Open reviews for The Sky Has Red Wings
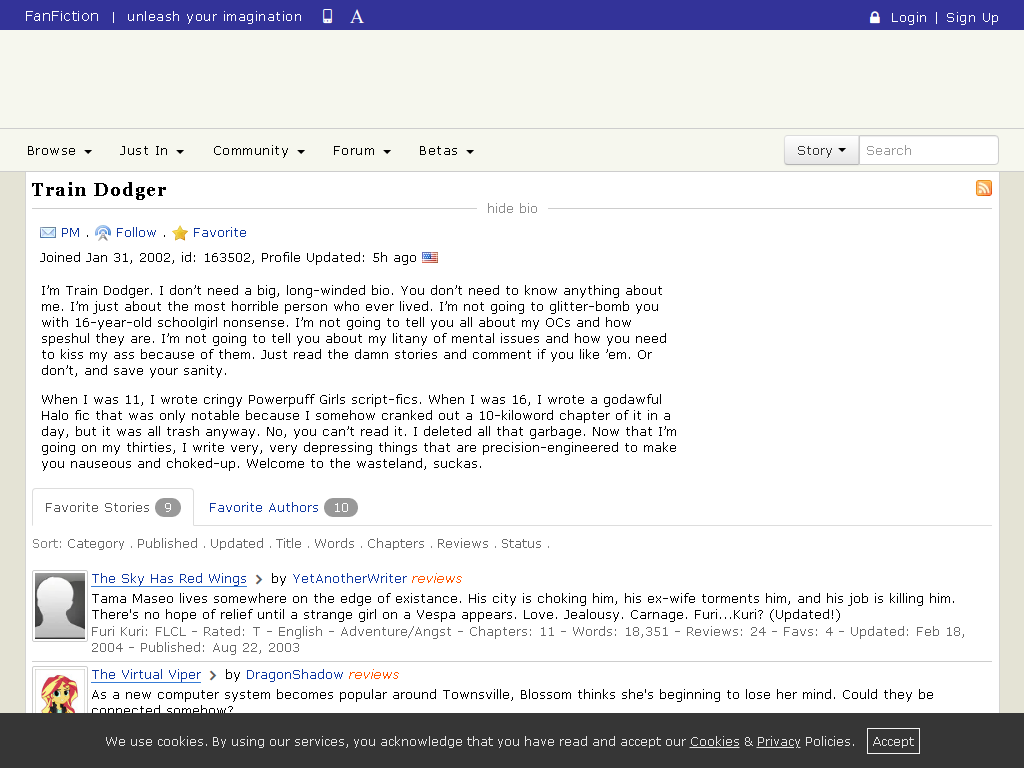This screenshot has width=1024, height=768. pos(436,579)
